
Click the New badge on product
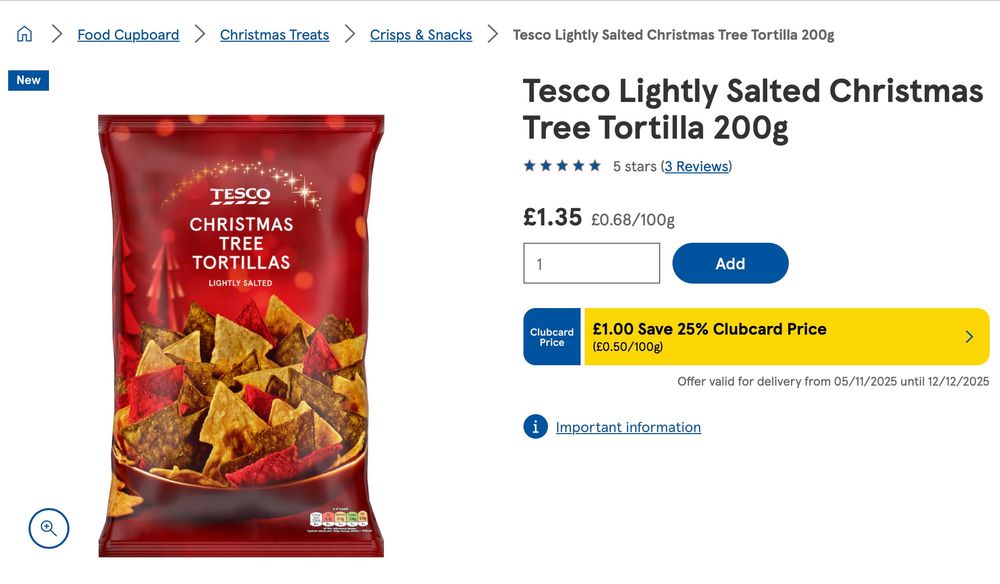point(28,80)
